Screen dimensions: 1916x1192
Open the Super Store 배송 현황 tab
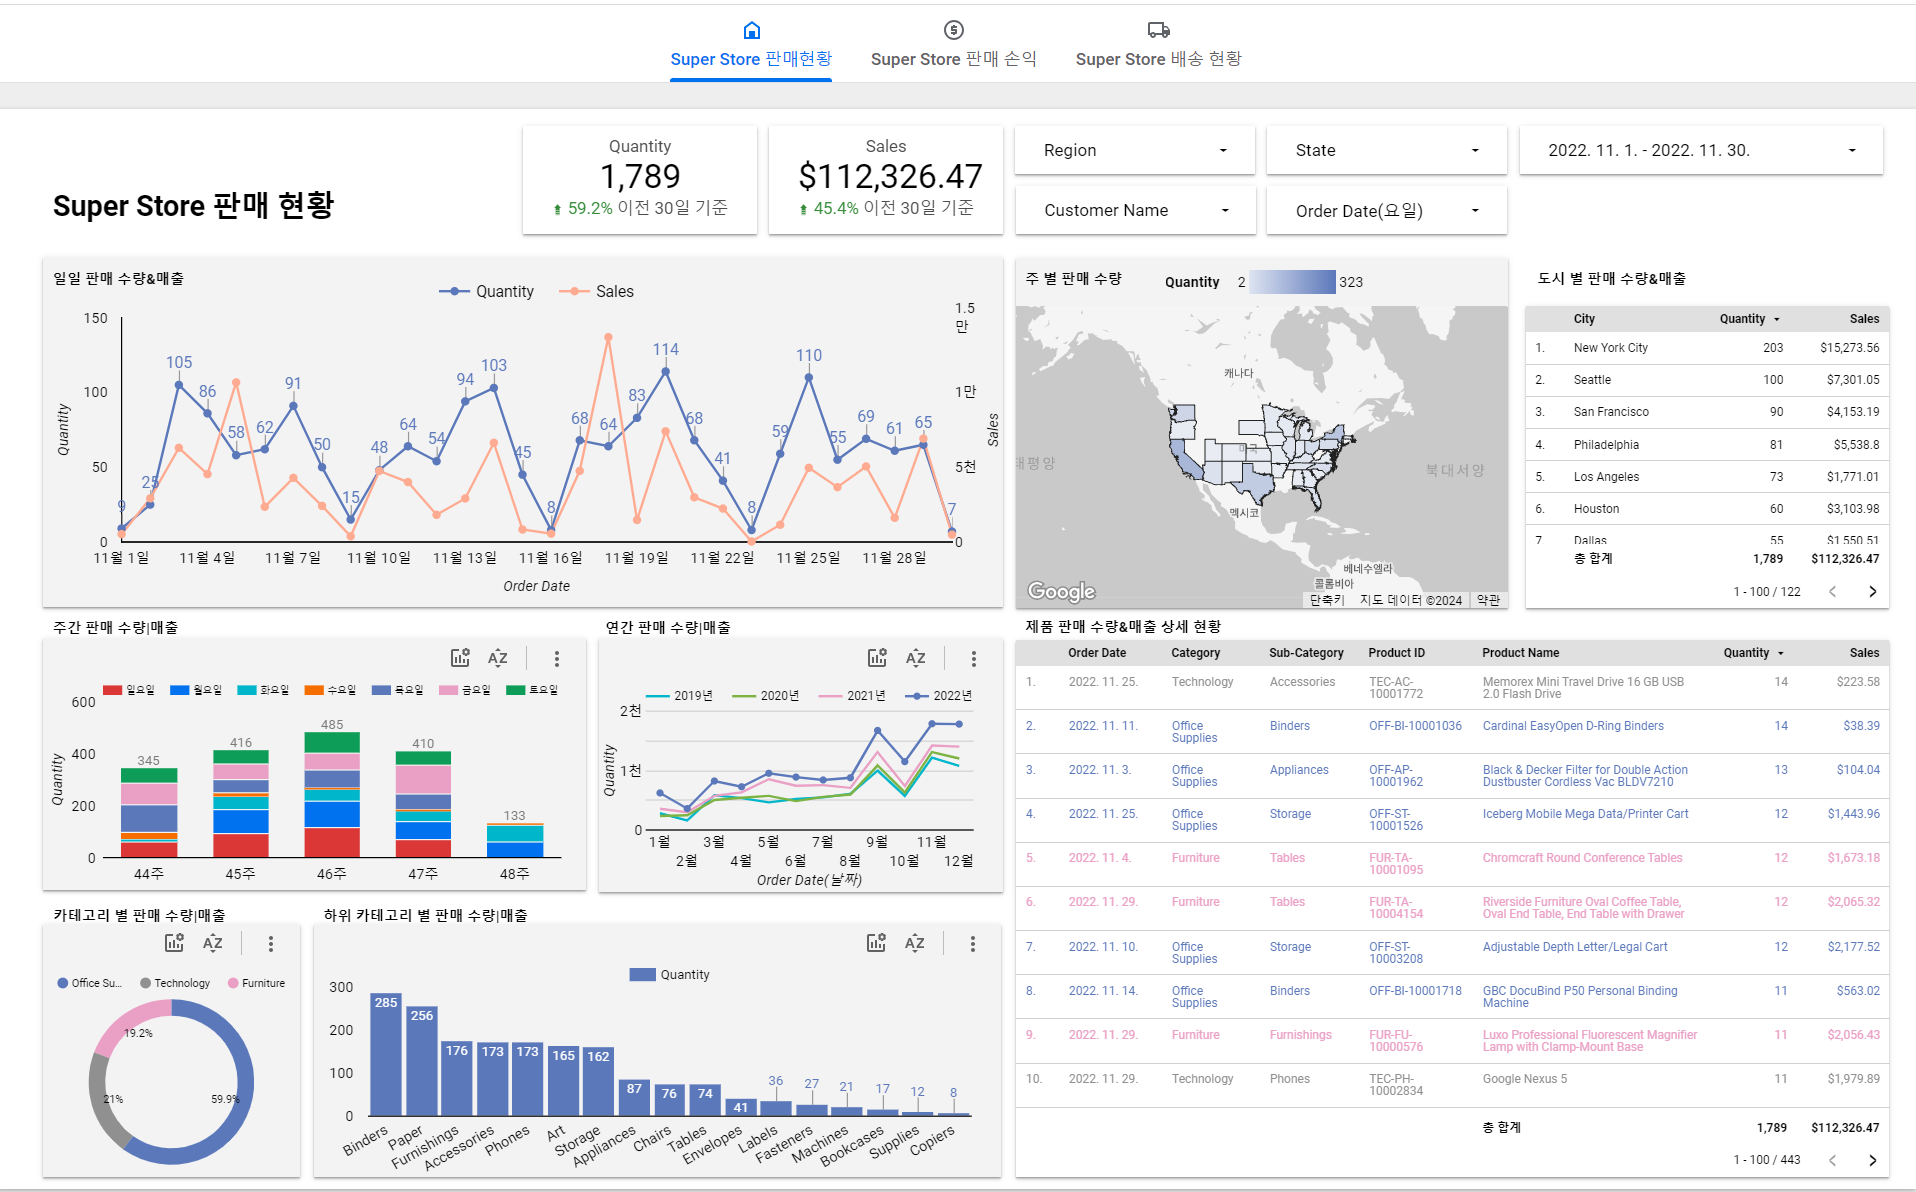(1158, 59)
